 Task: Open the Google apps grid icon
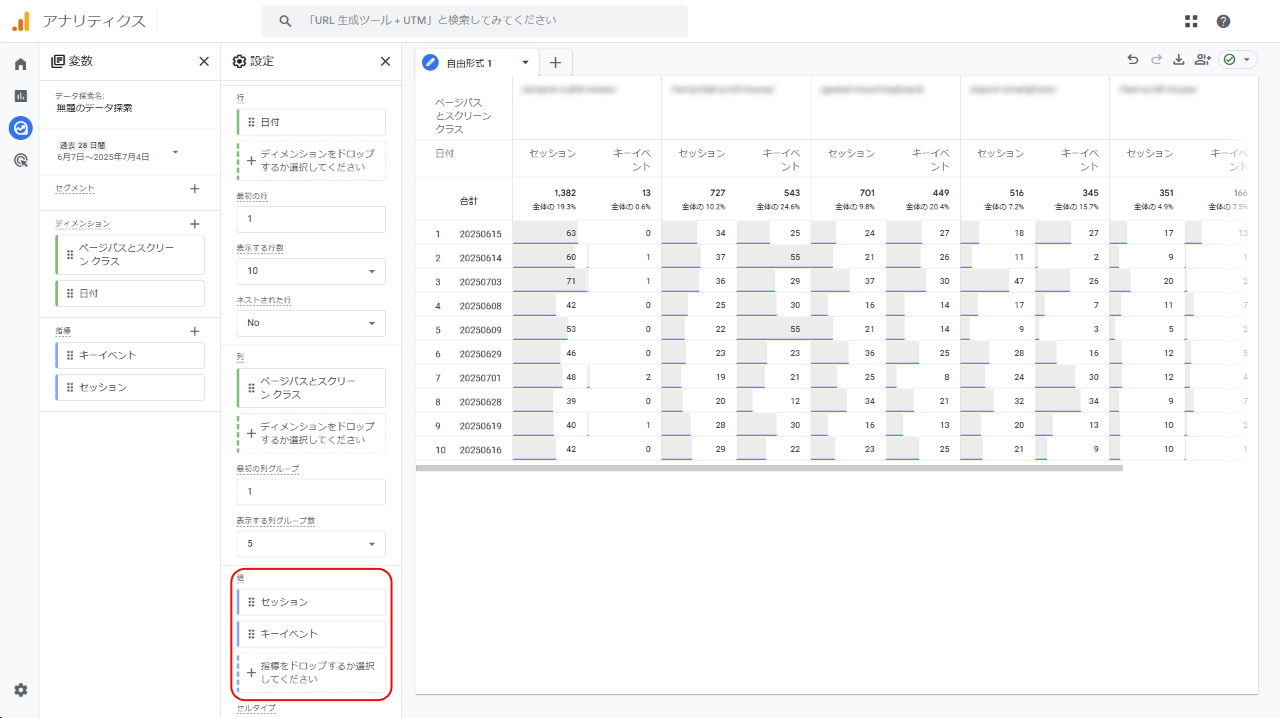(x=1191, y=21)
